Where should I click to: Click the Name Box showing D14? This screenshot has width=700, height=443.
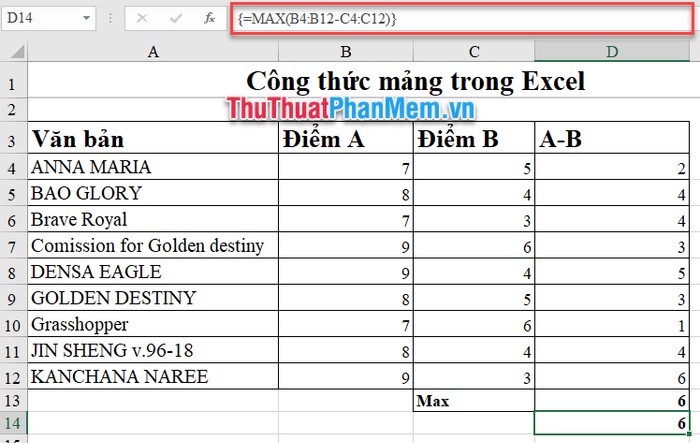(40, 18)
